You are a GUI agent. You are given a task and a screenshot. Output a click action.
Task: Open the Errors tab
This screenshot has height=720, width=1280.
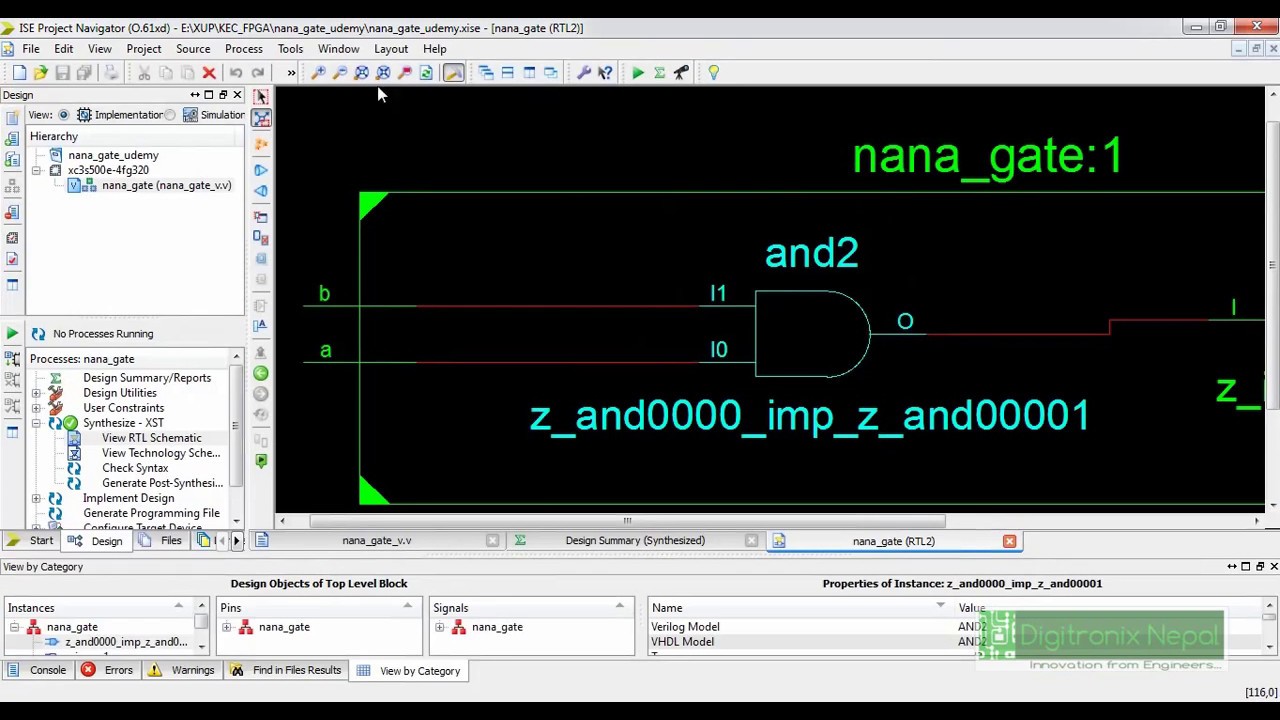[x=108, y=671]
